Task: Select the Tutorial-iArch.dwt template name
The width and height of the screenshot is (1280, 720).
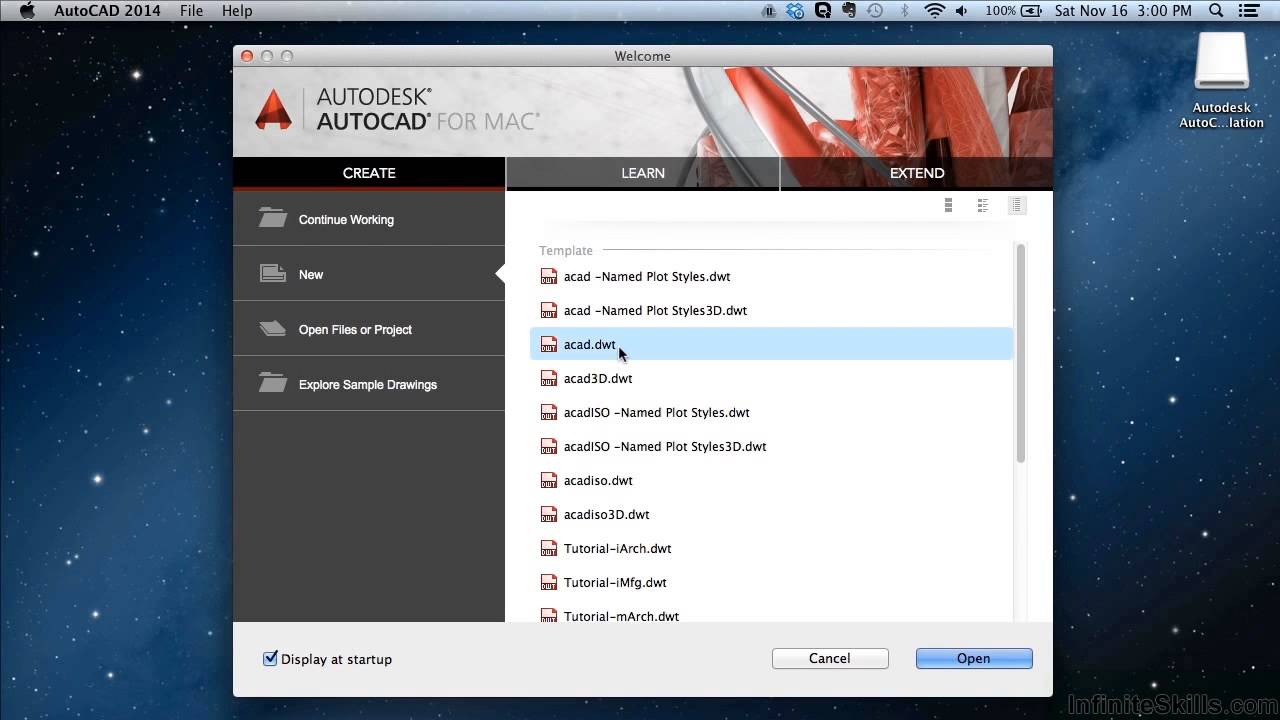Action: [617, 548]
